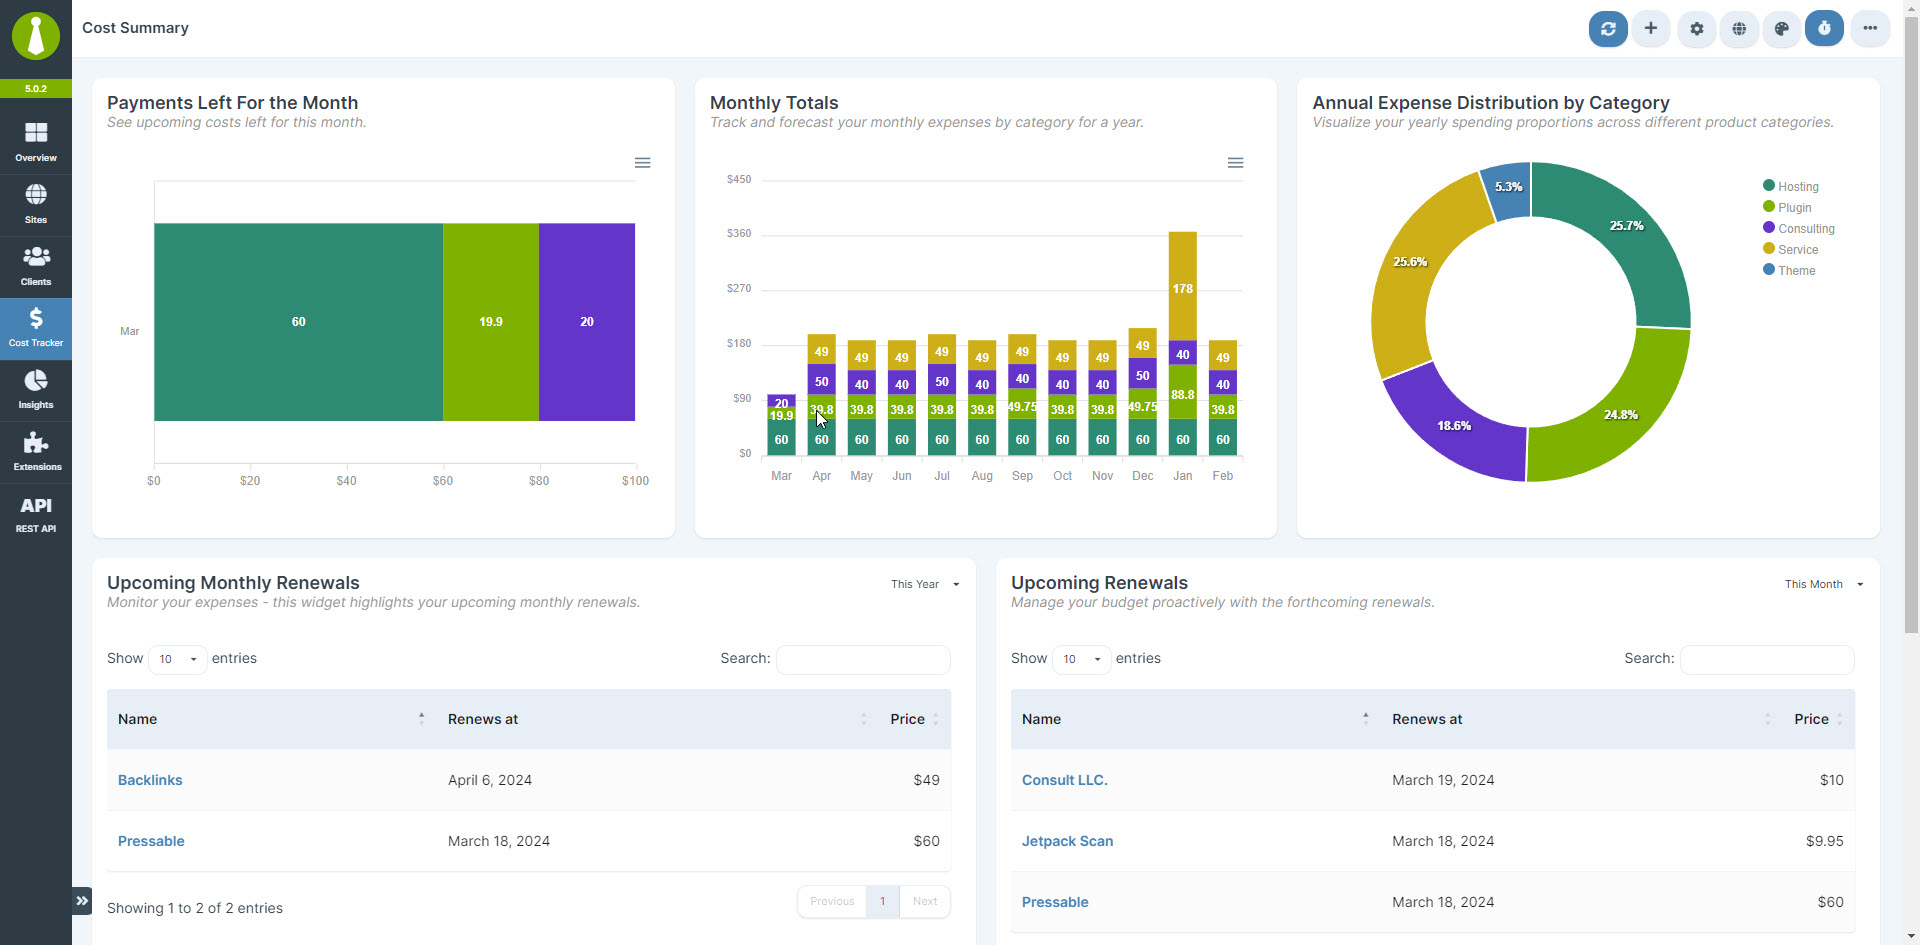This screenshot has height=945, width=1920.
Task: Toggle Service series in donut legend
Action: click(x=1791, y=249)
